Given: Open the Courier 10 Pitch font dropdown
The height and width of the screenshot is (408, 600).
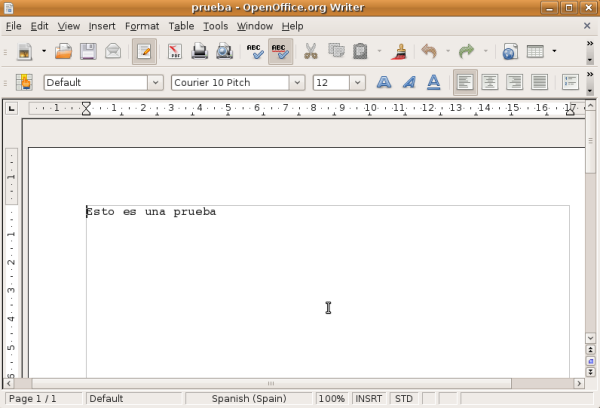Looking at the screenshot, I should click(296, 82).
